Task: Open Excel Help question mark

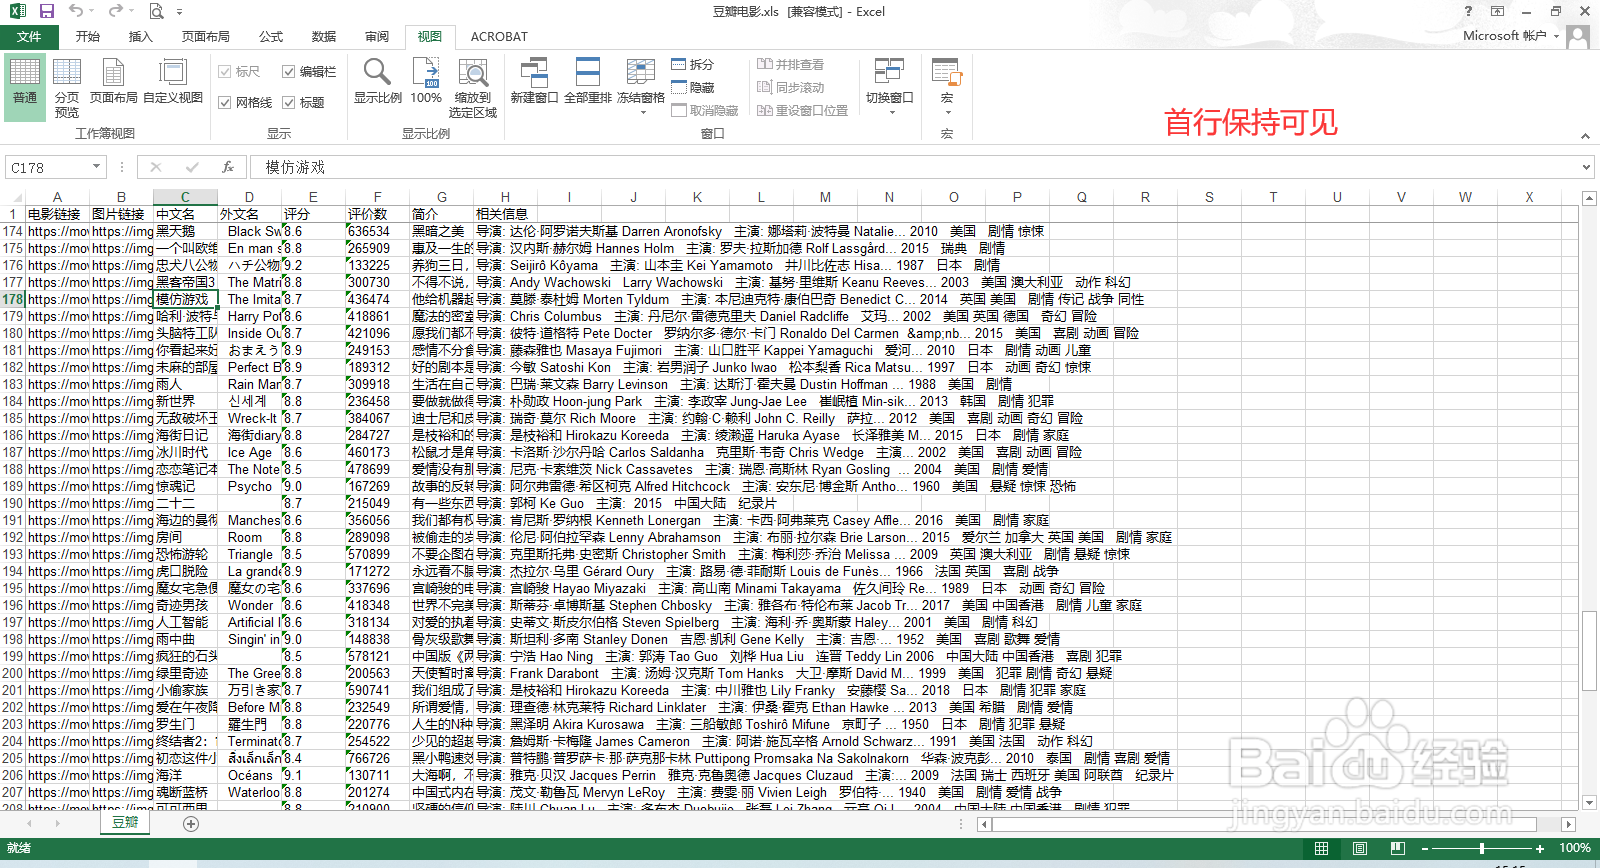Action: pos(1468,11)
